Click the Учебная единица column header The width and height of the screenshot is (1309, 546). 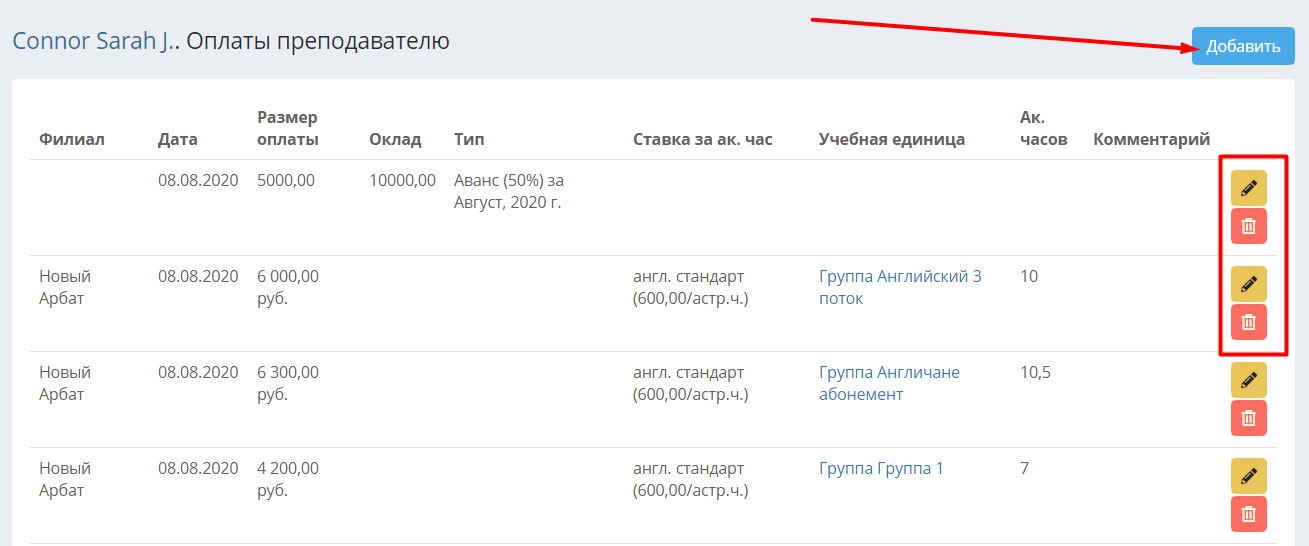tap(892, 139)
